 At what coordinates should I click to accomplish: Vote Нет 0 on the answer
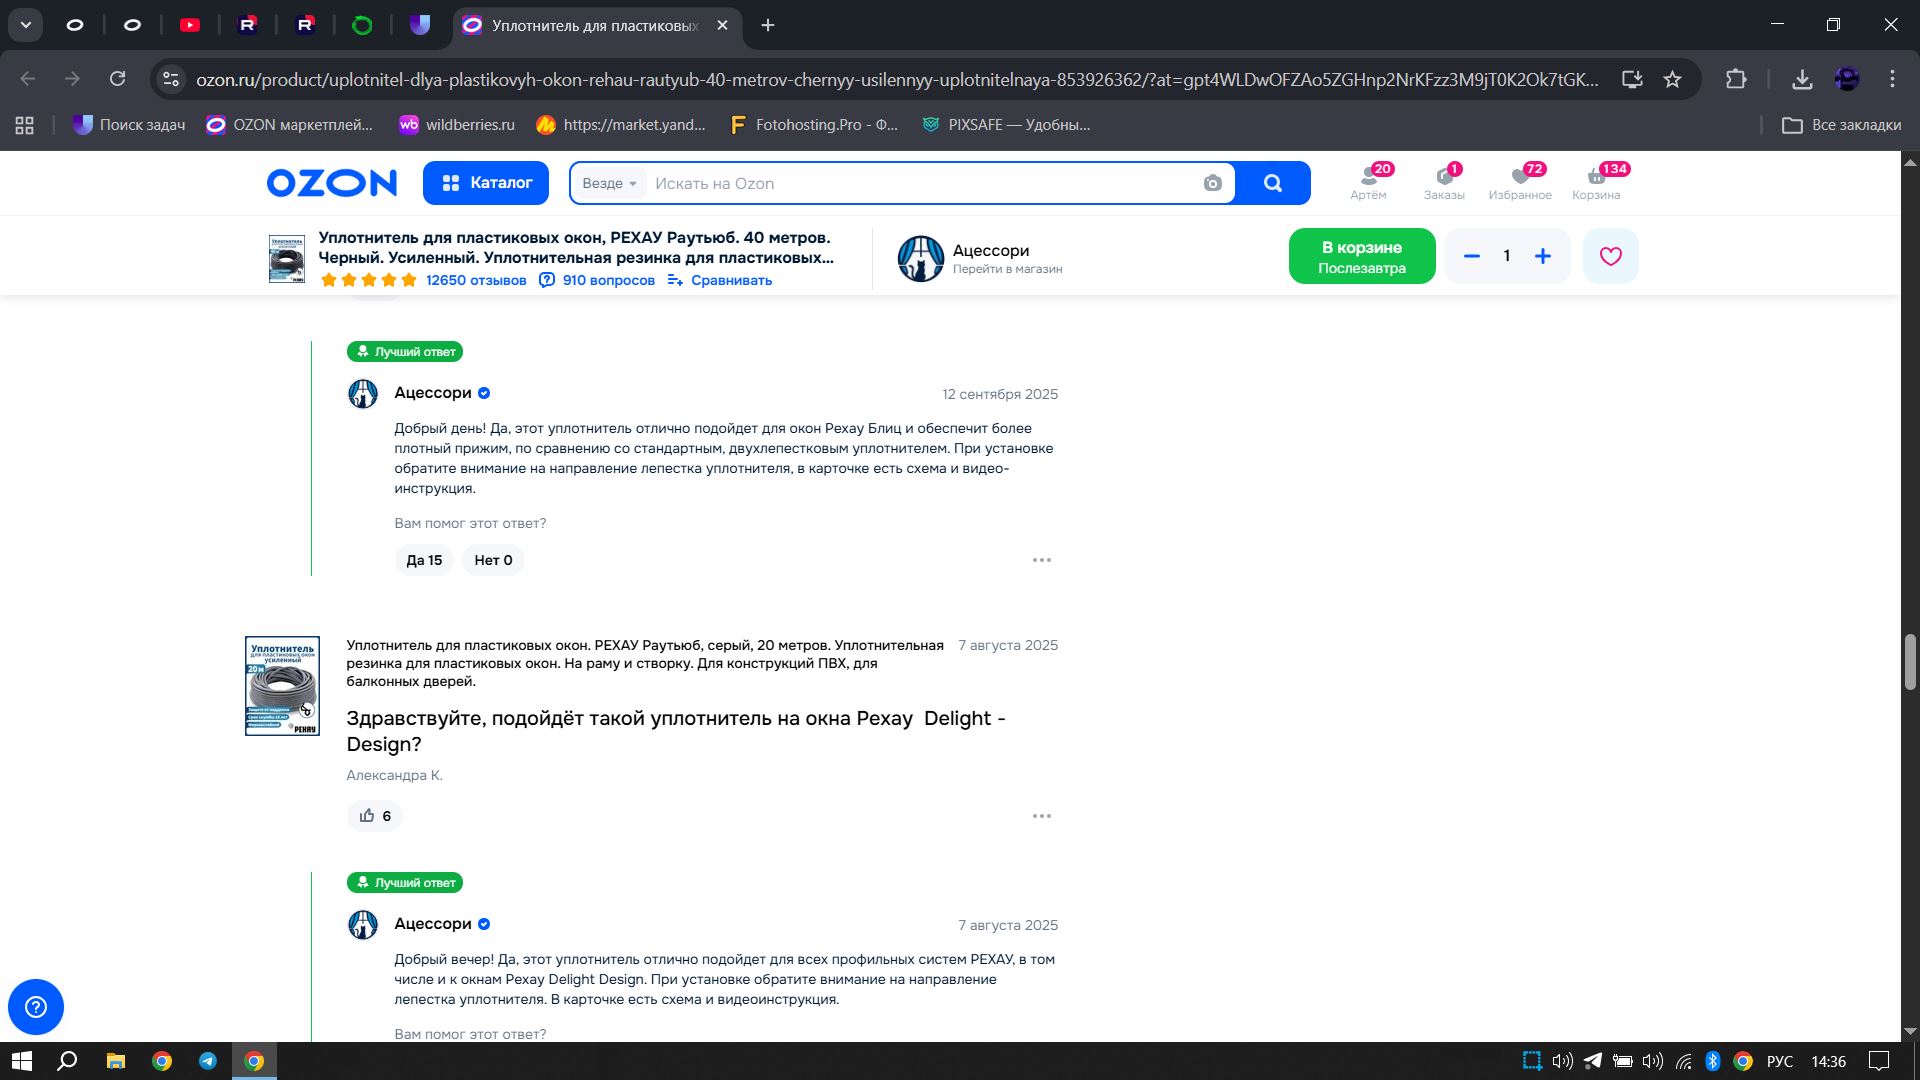tap(493, 560)
